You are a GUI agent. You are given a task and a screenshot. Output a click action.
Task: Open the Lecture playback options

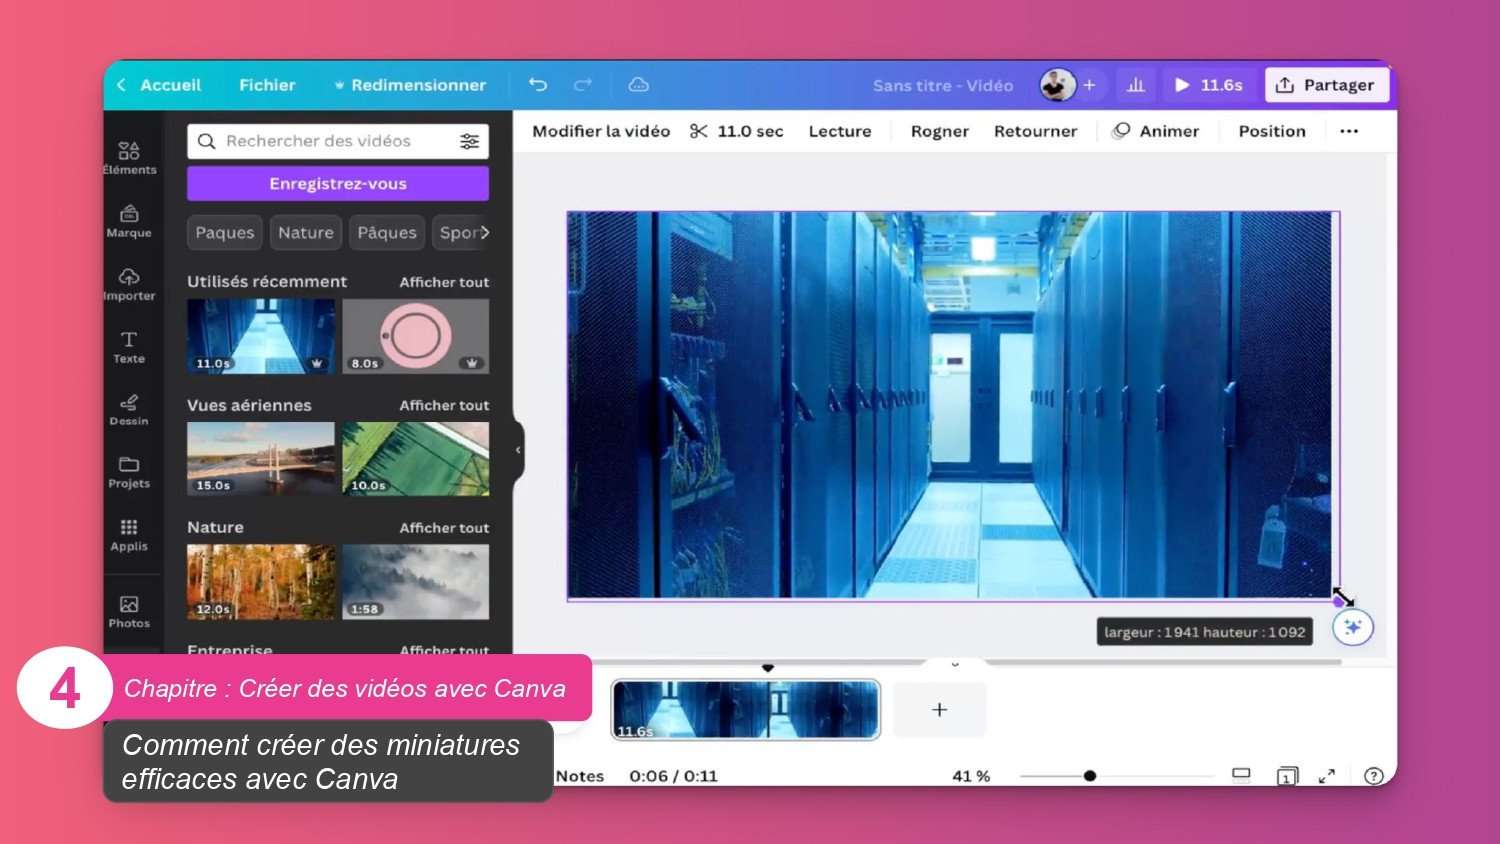click(x=840, y=131)
